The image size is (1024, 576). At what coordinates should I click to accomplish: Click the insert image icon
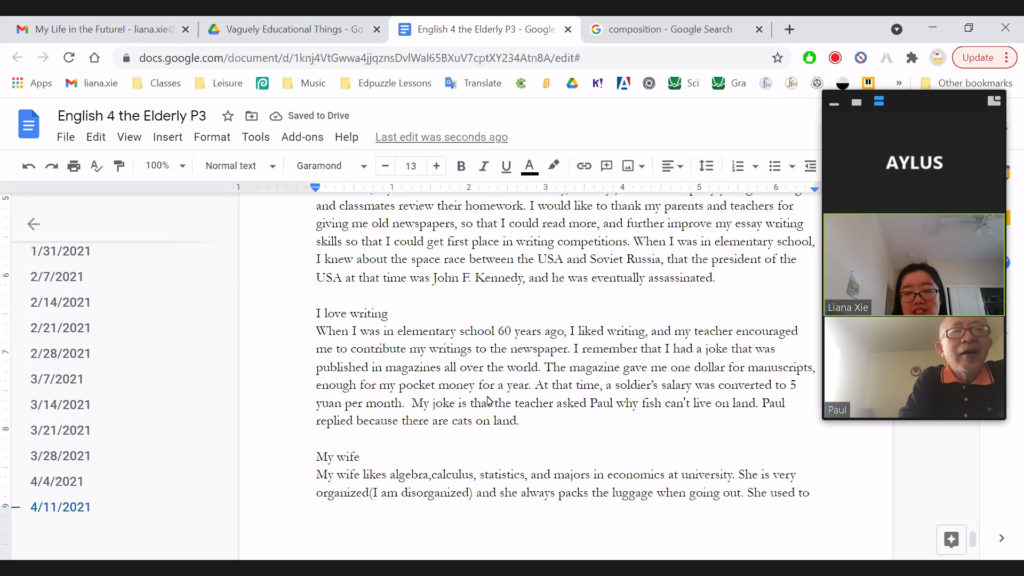(628, 166)
